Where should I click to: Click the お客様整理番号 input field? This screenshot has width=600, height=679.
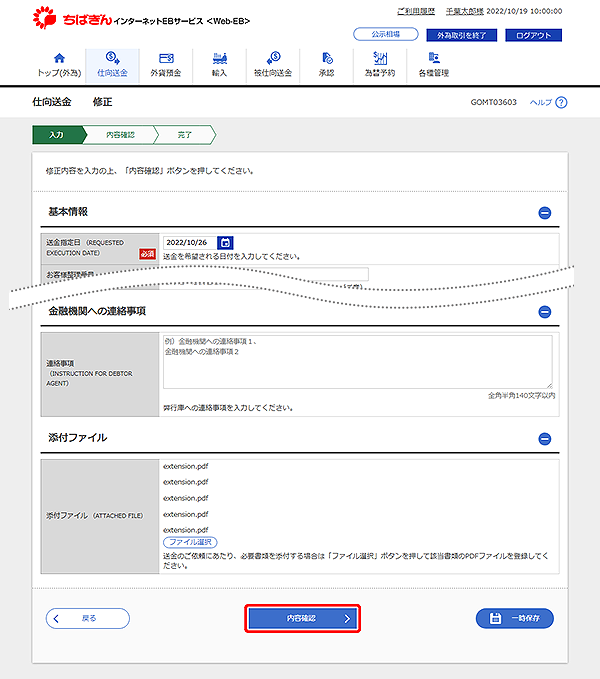pos(266,274)
